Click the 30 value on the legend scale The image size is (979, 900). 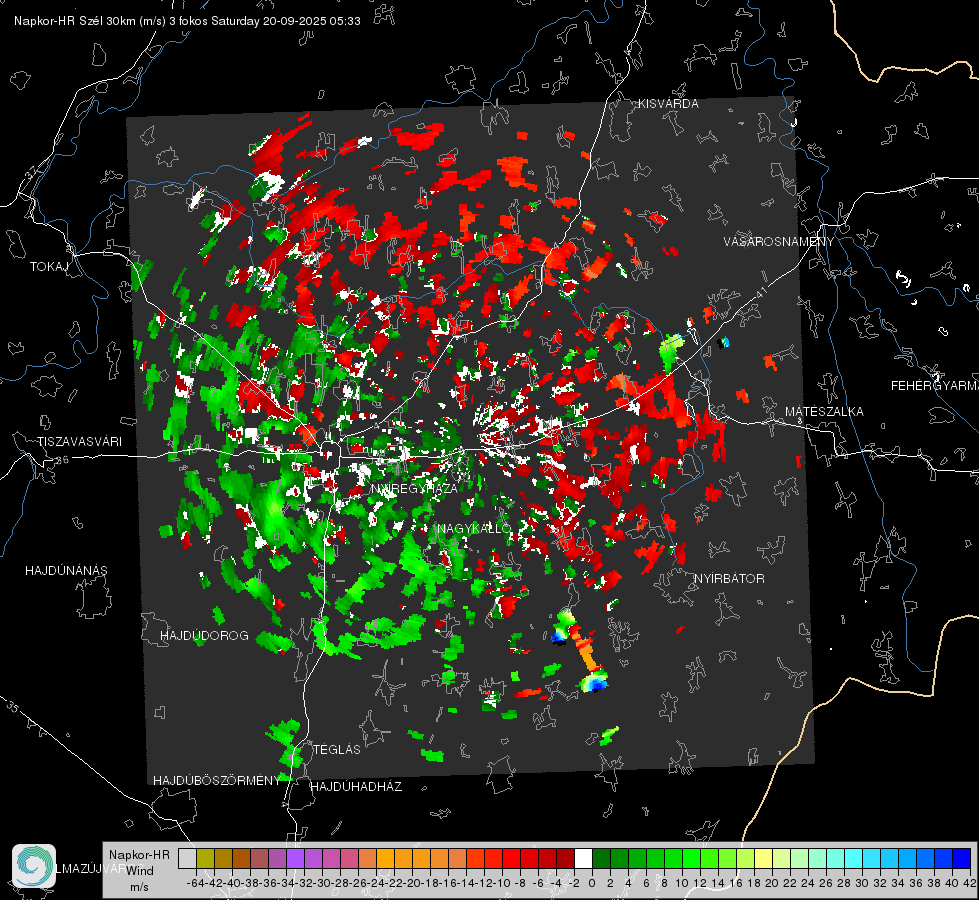click(x=862, y=883)
